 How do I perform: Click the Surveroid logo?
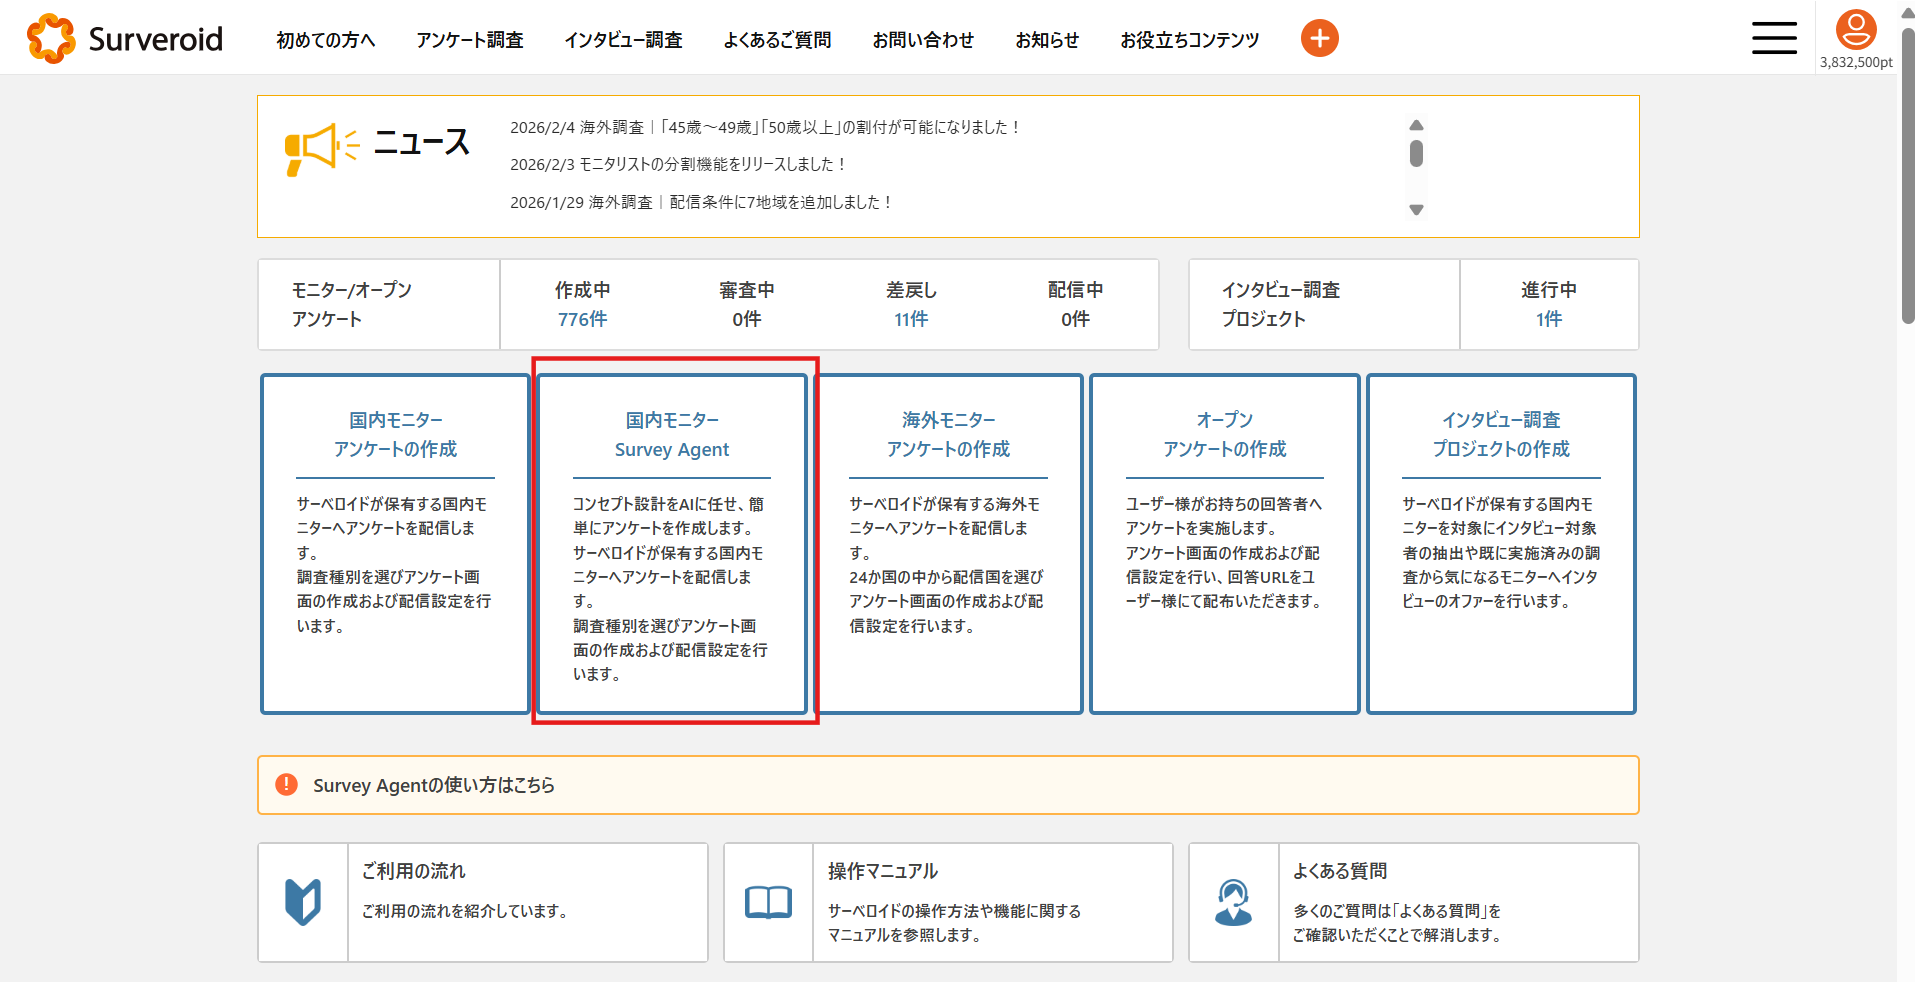click(125, 39)
